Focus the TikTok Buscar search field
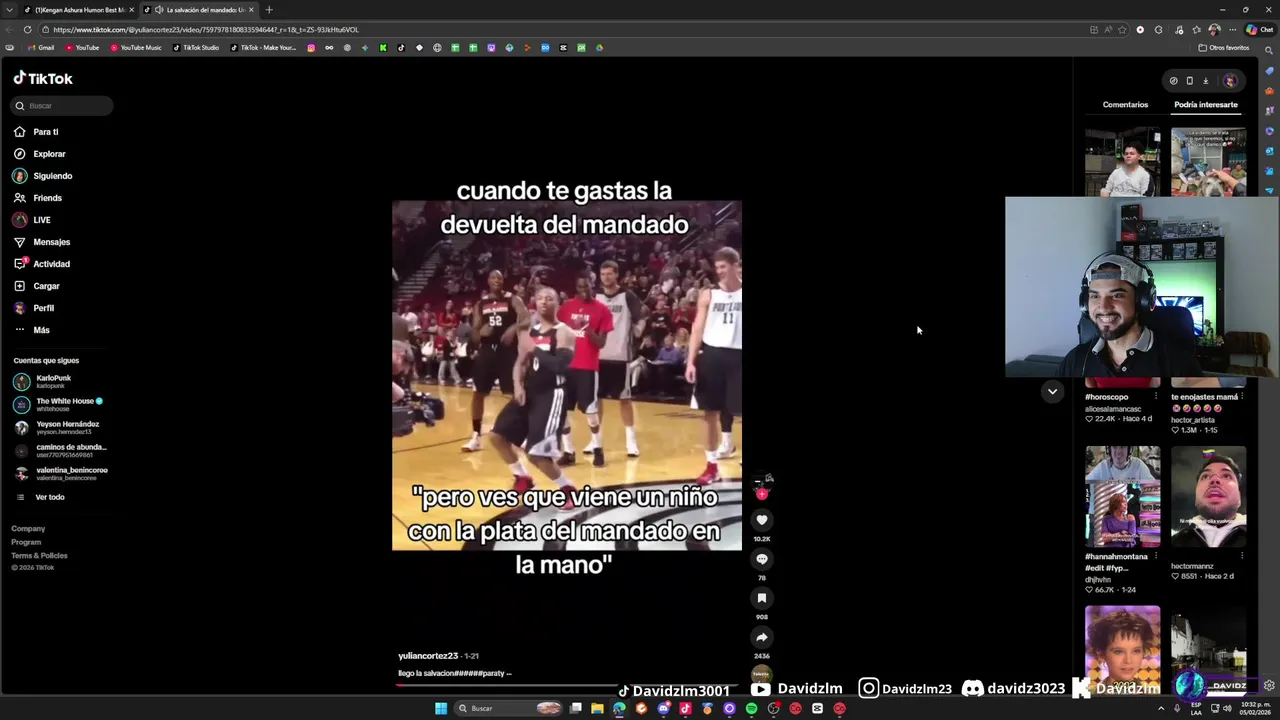The height and width of the screenshot is (720, 1280). pyautogui.click(x=63, y=106)
